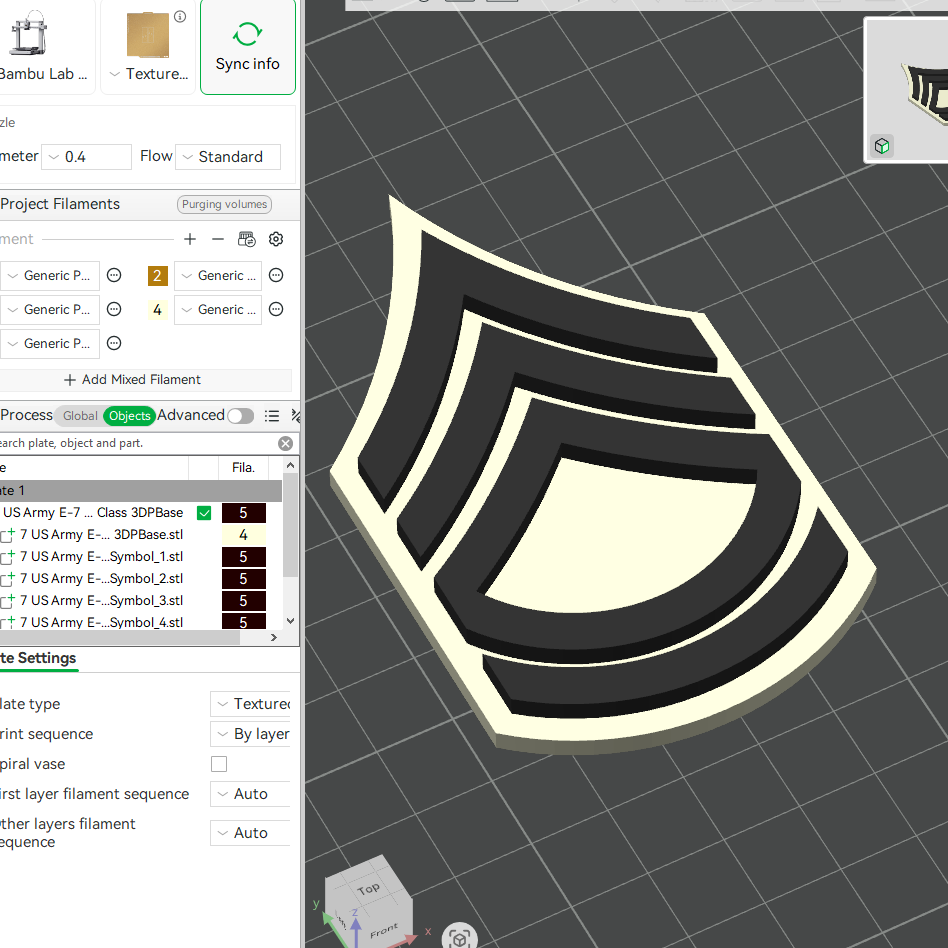The image size is (948, 948).
Task: Click edit icon beside third Generic P...
Action: pyautogui.click(x=114, y=343)
